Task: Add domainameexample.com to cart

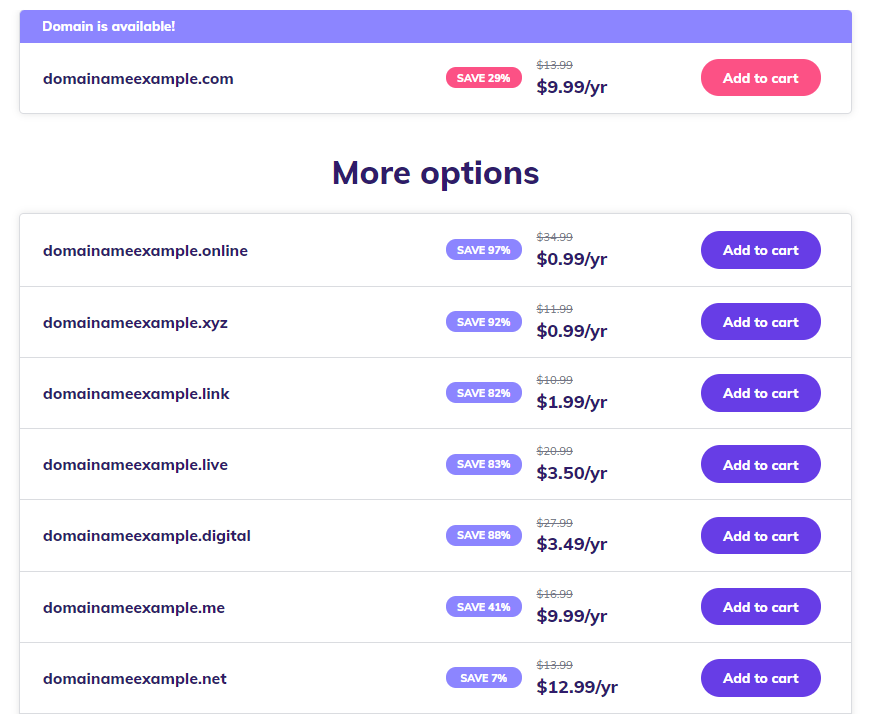Action: click(x=760, y=78)
